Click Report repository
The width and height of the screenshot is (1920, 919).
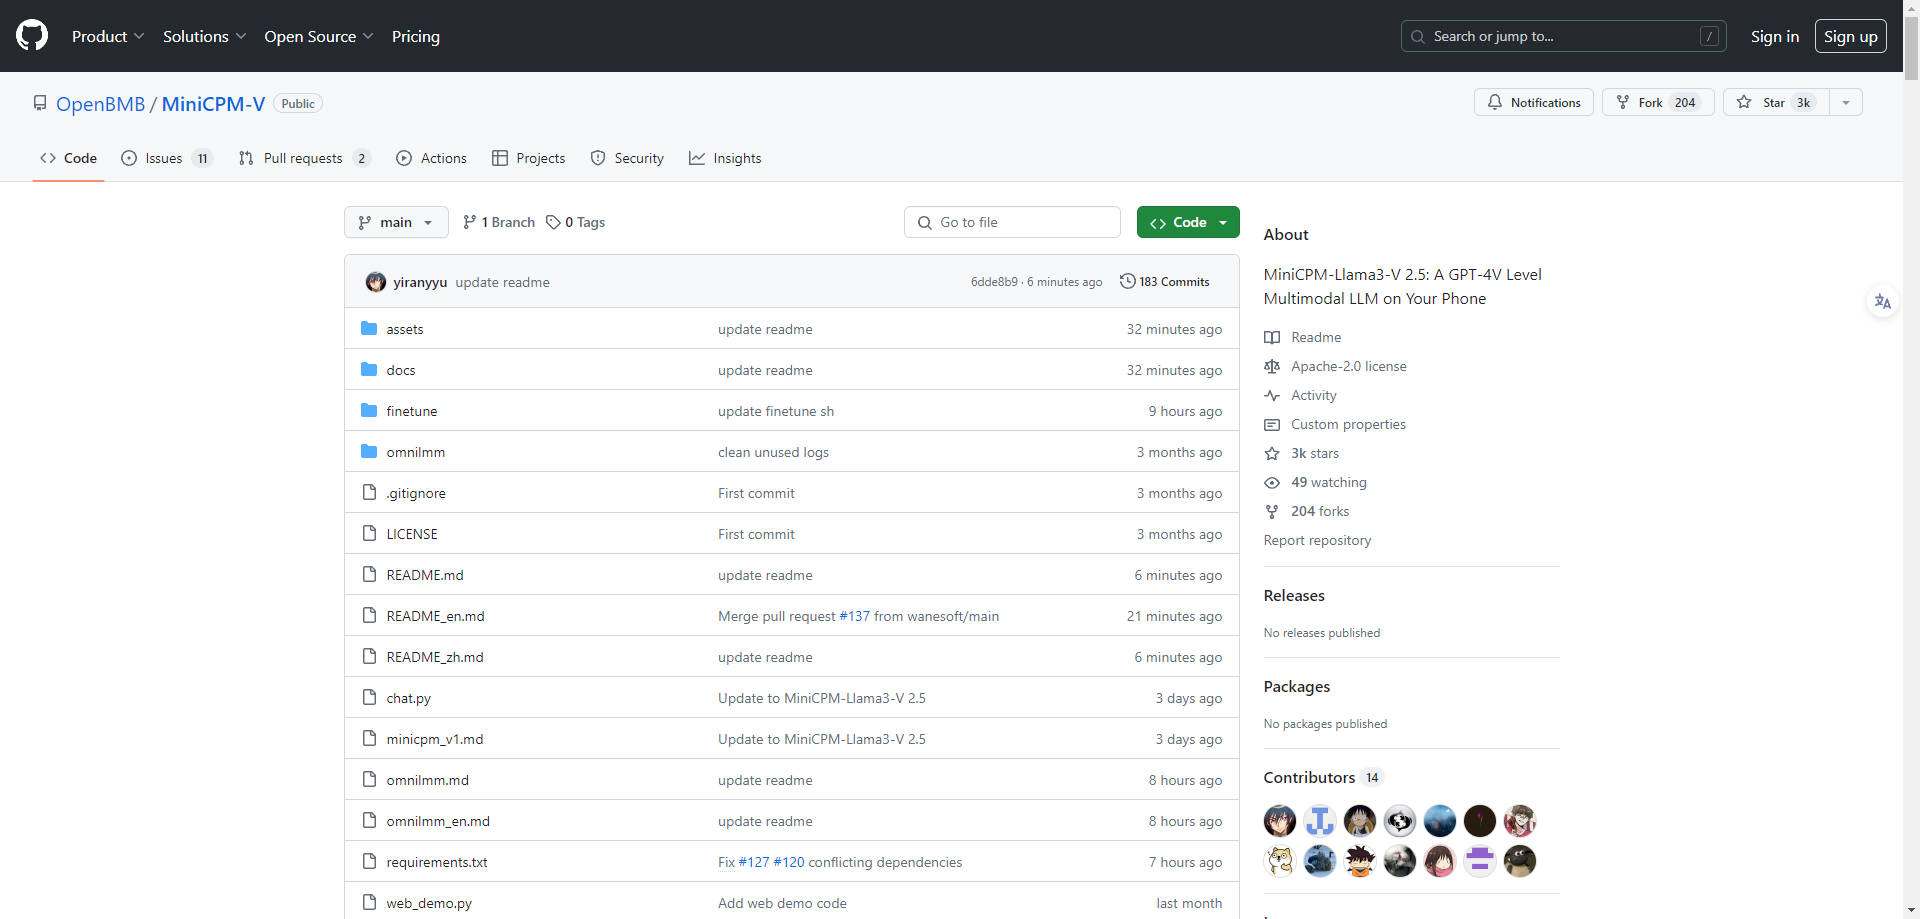[1317, 540]
